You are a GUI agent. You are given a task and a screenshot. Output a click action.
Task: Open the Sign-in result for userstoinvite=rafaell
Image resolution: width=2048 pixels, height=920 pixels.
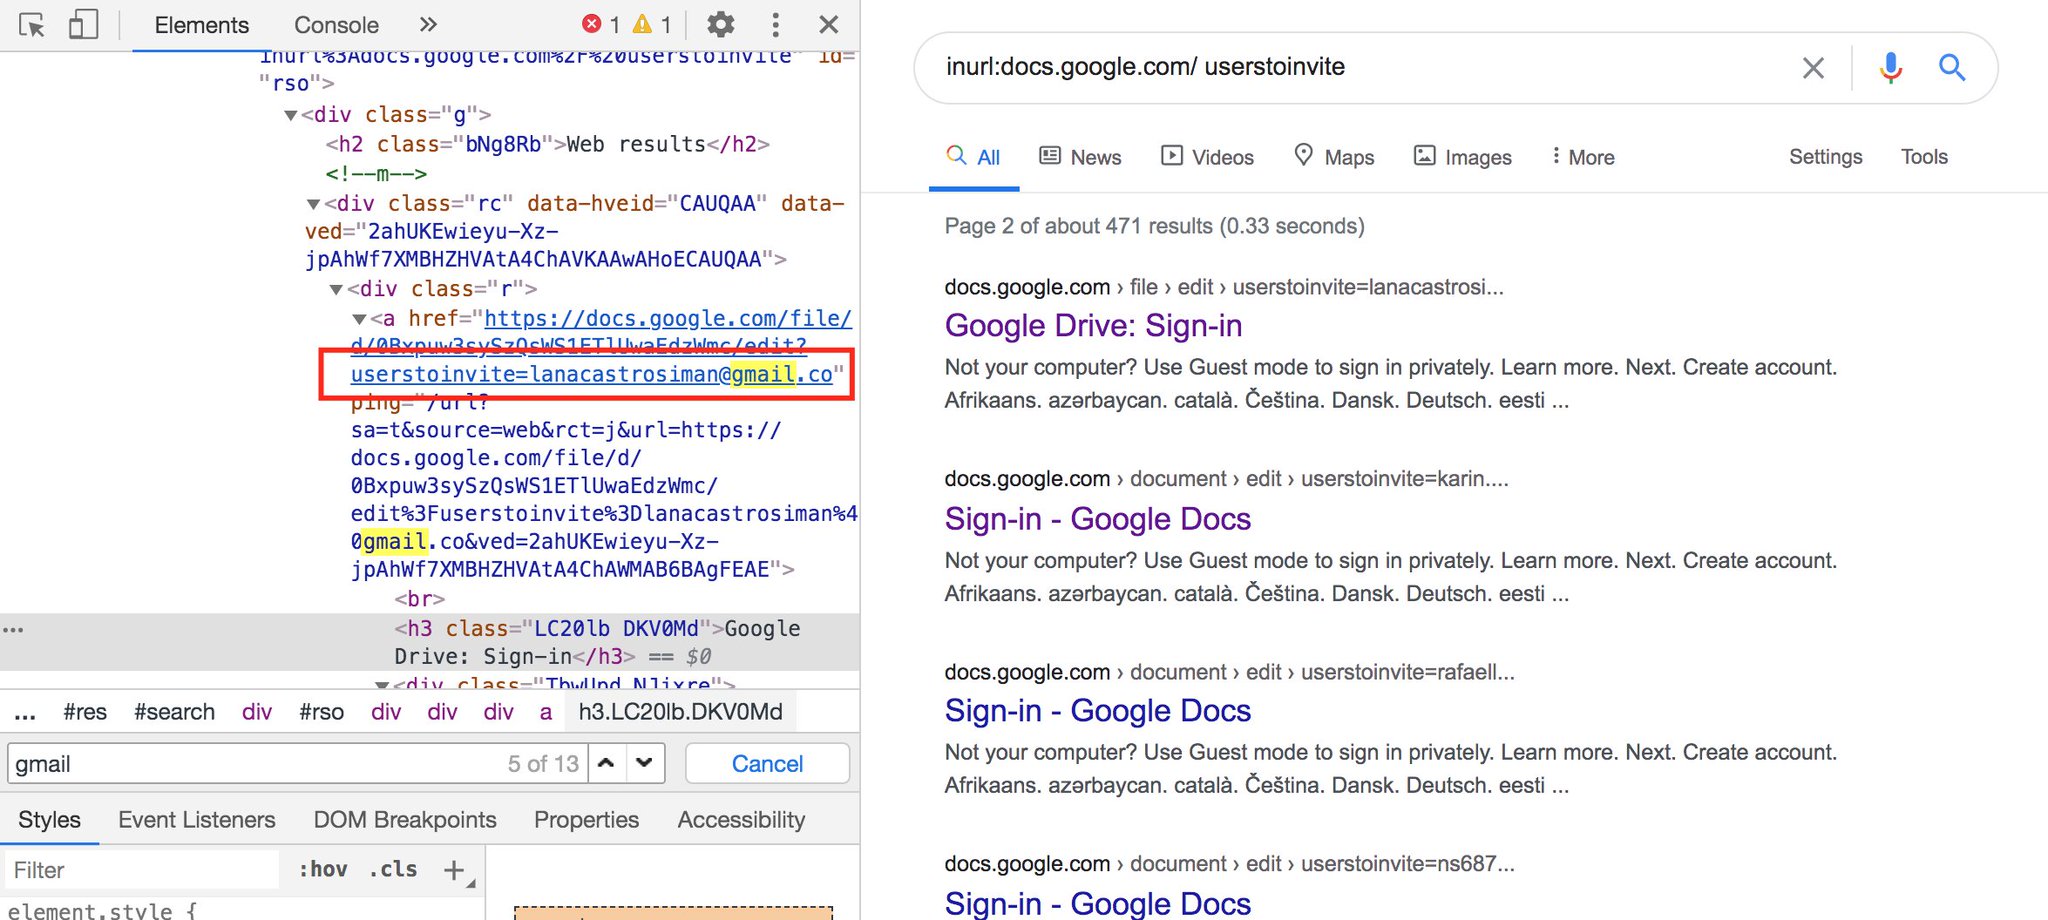point(1098,711)
